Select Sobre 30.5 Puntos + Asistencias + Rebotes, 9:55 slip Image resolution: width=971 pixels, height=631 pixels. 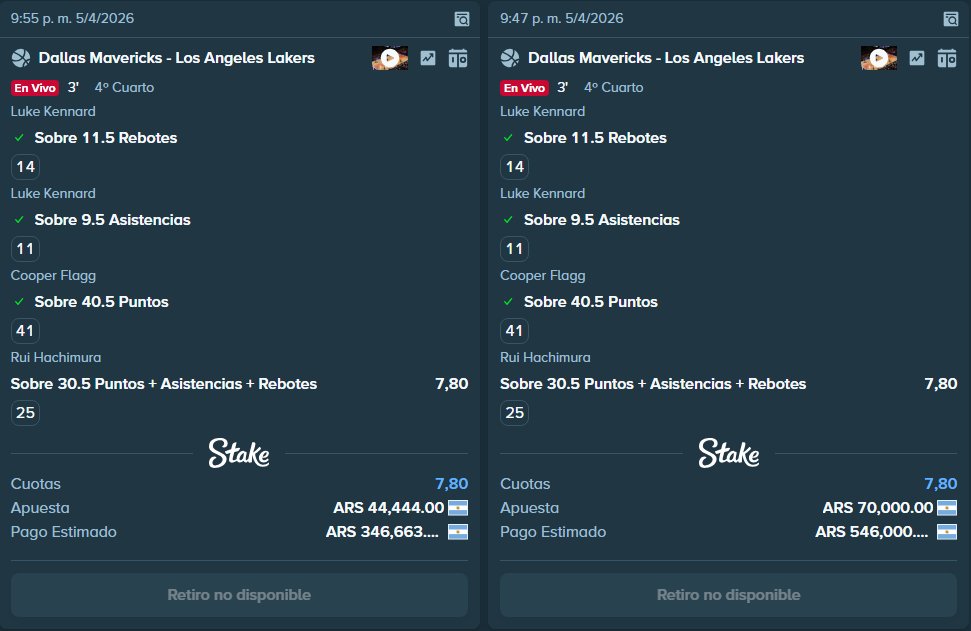click(164, 384)
